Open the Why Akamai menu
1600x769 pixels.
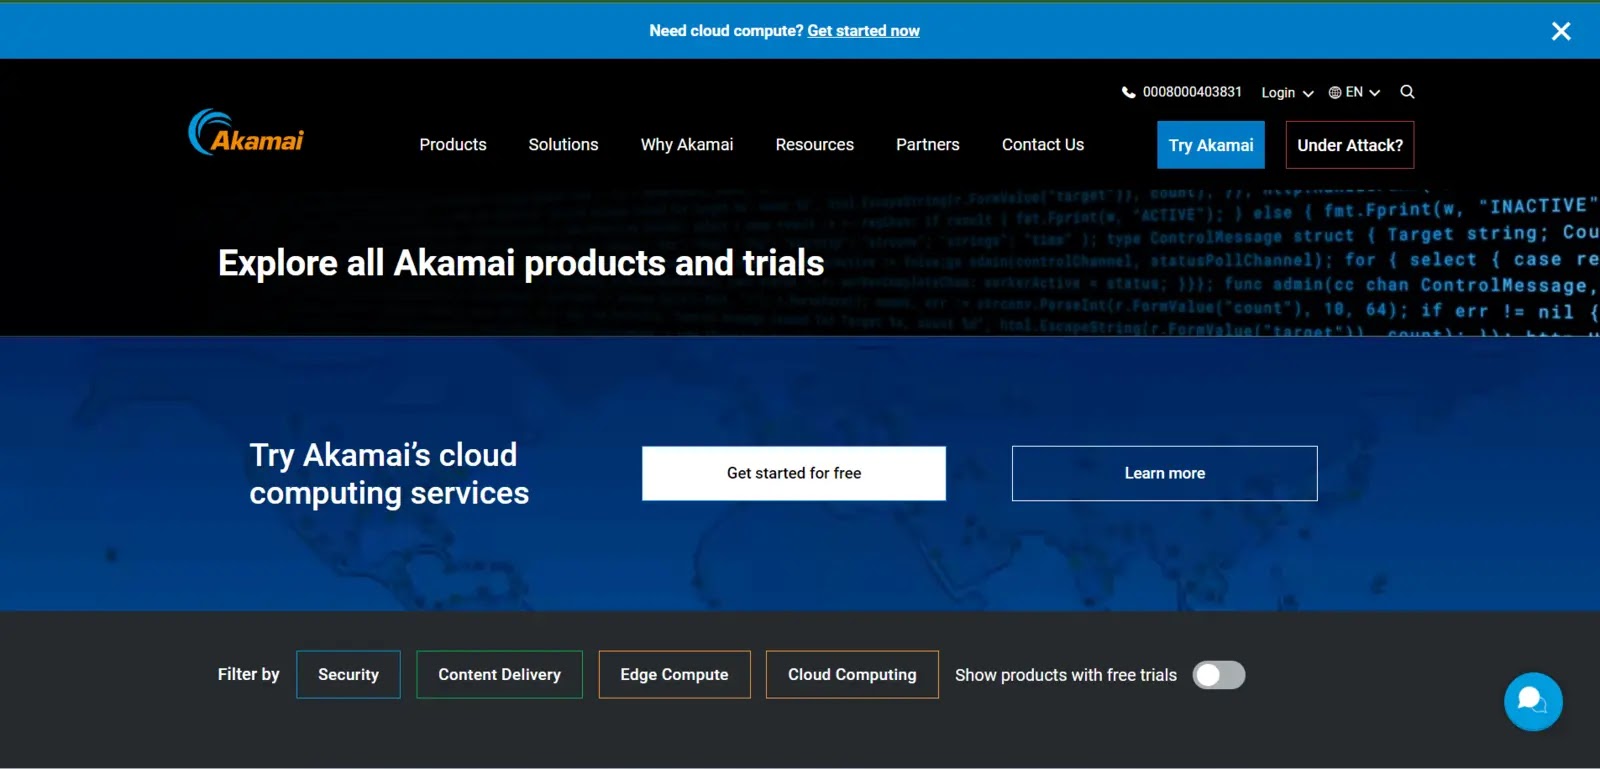coord(687,145)
